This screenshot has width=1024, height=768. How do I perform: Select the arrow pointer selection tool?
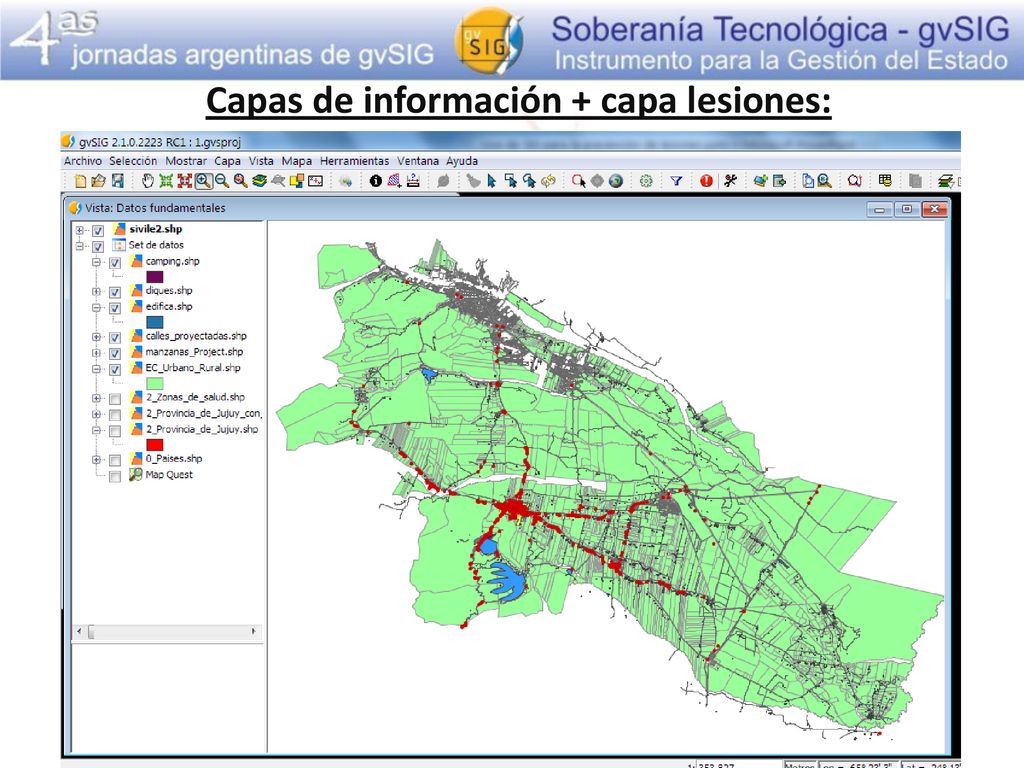(491, 181)
